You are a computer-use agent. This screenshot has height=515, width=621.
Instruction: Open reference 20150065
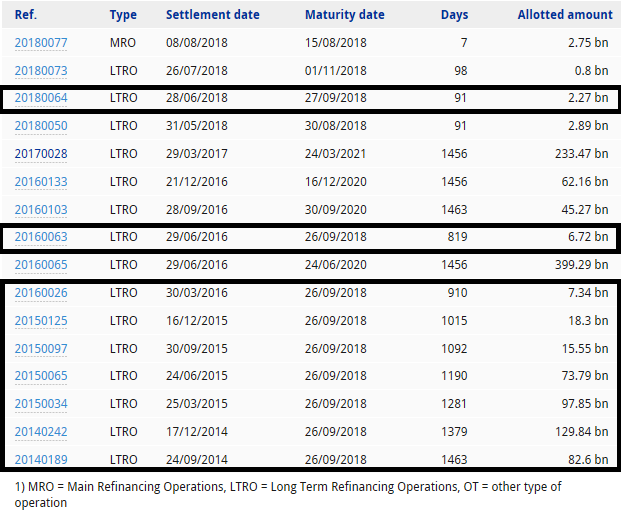tap(41, 376)
